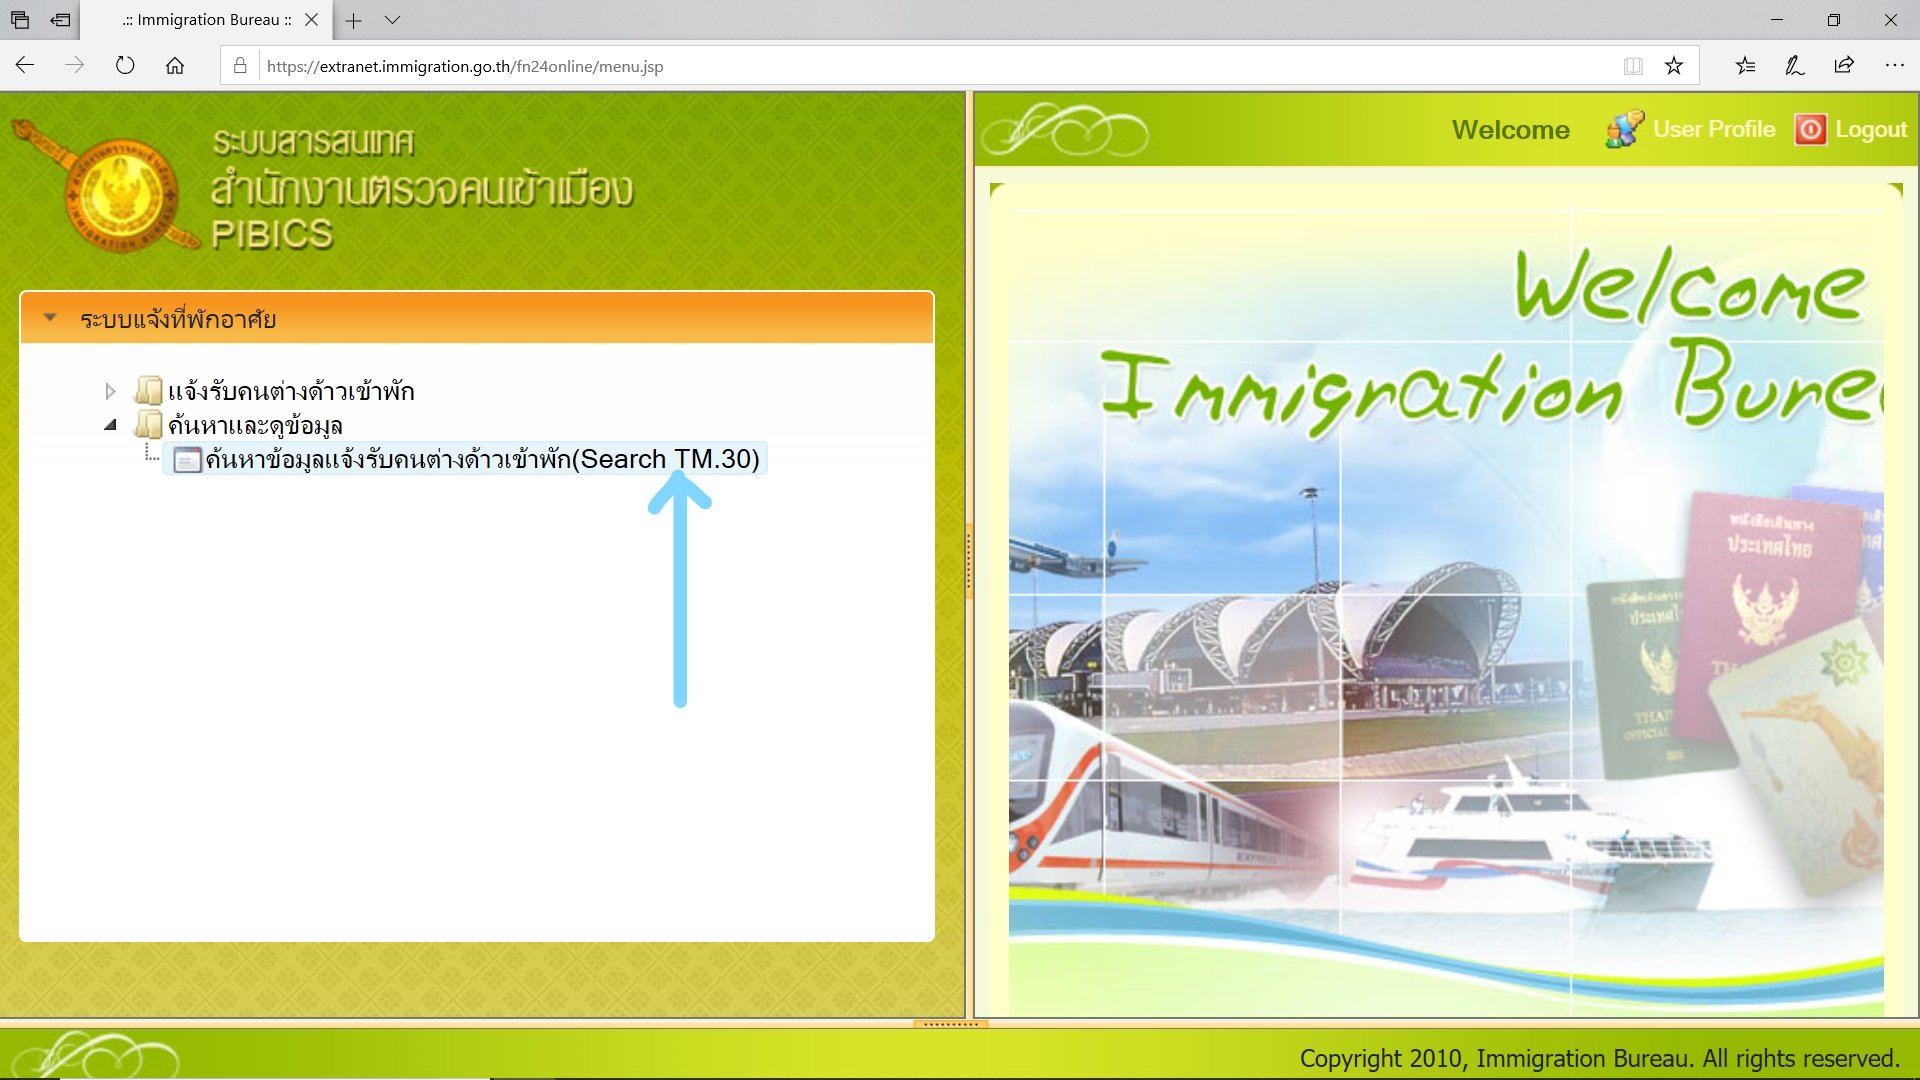Image resolution: width=1920 pixels, height=1080 pixels.
Task: Click the browser refresh icon
Action: (125, 66)
